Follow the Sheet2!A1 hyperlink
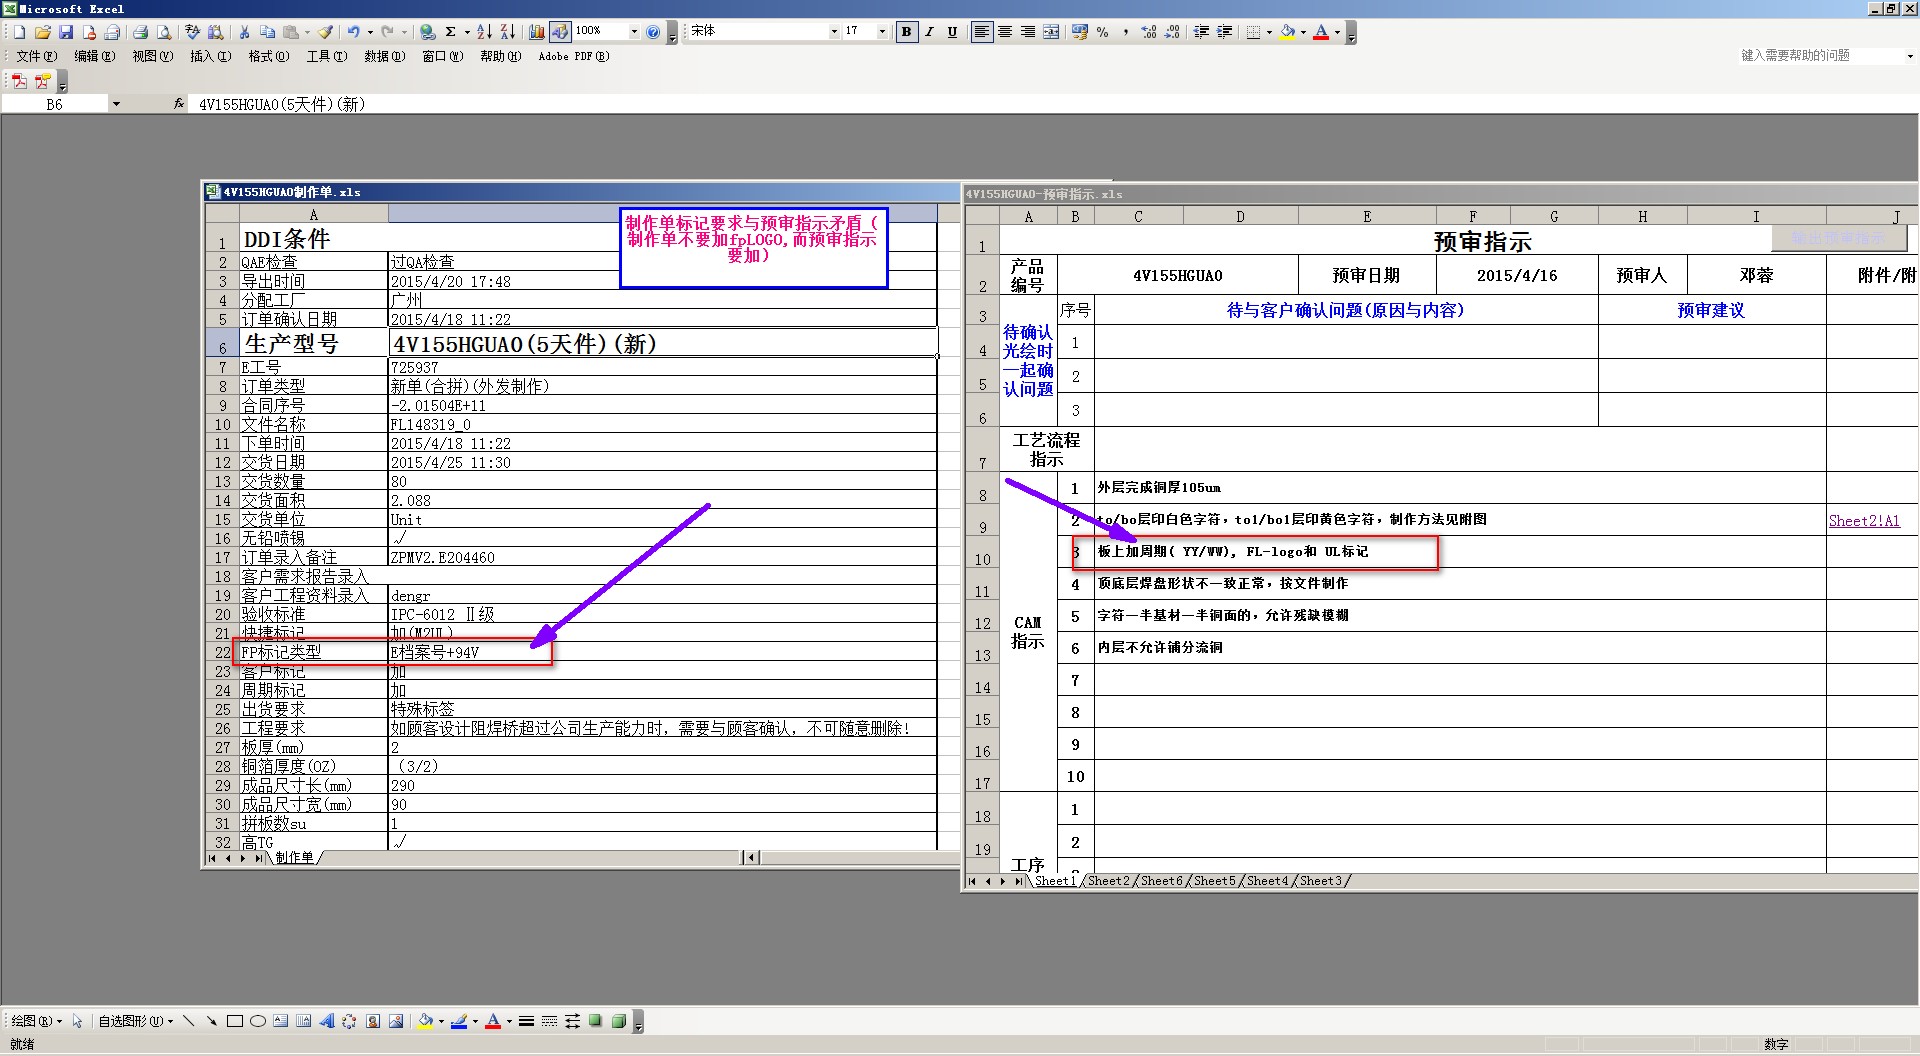This screenshot has height=1056, width=1920. 1864,521
